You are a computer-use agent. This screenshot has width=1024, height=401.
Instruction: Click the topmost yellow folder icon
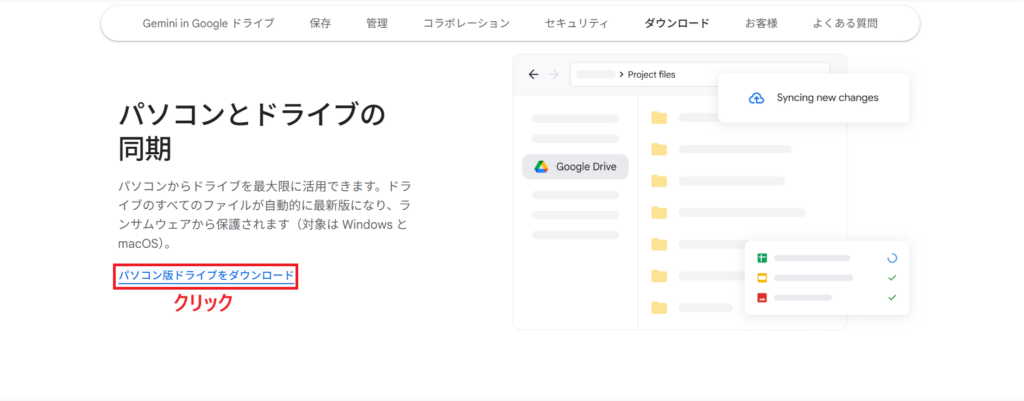coord(658,118)
